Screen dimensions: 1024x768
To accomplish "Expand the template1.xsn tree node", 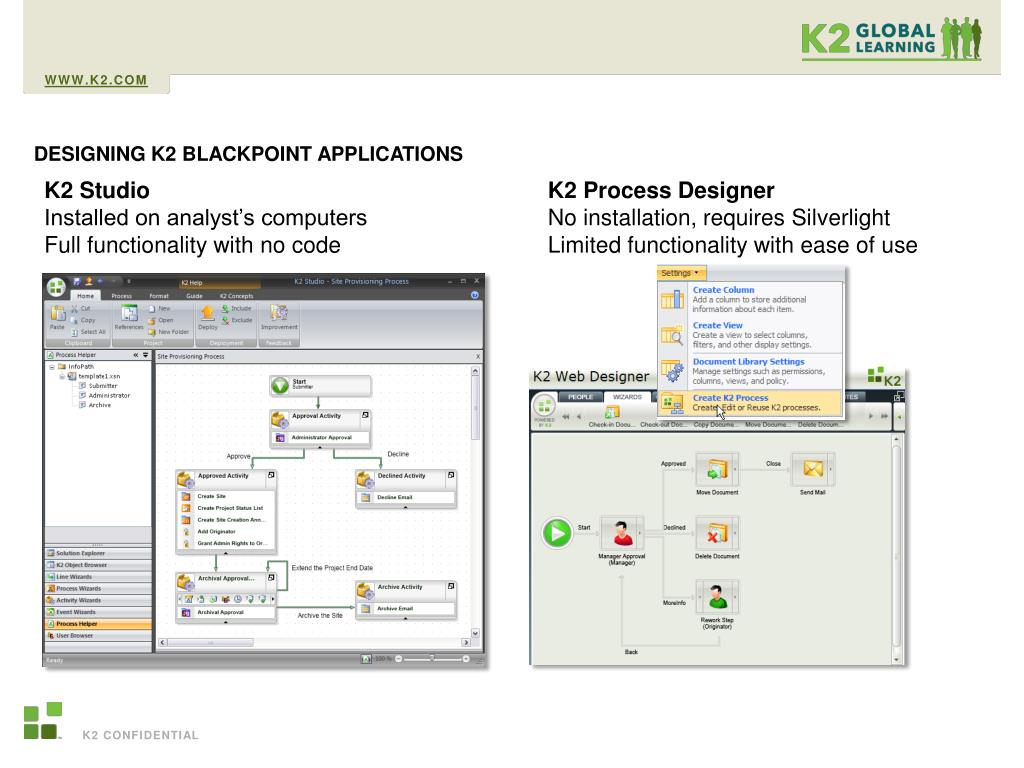I will coord(62,376).
